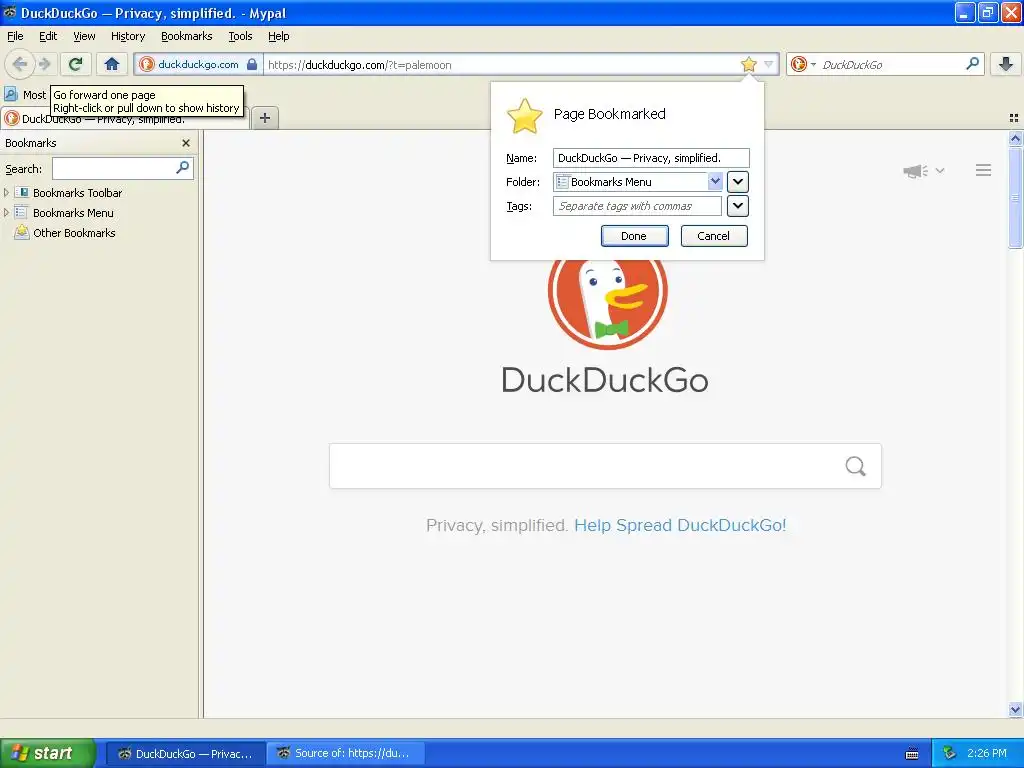Open the dropdown chevron beside megaphone
Viewport: 1024px width, 768px height.
tap(940, 170)
